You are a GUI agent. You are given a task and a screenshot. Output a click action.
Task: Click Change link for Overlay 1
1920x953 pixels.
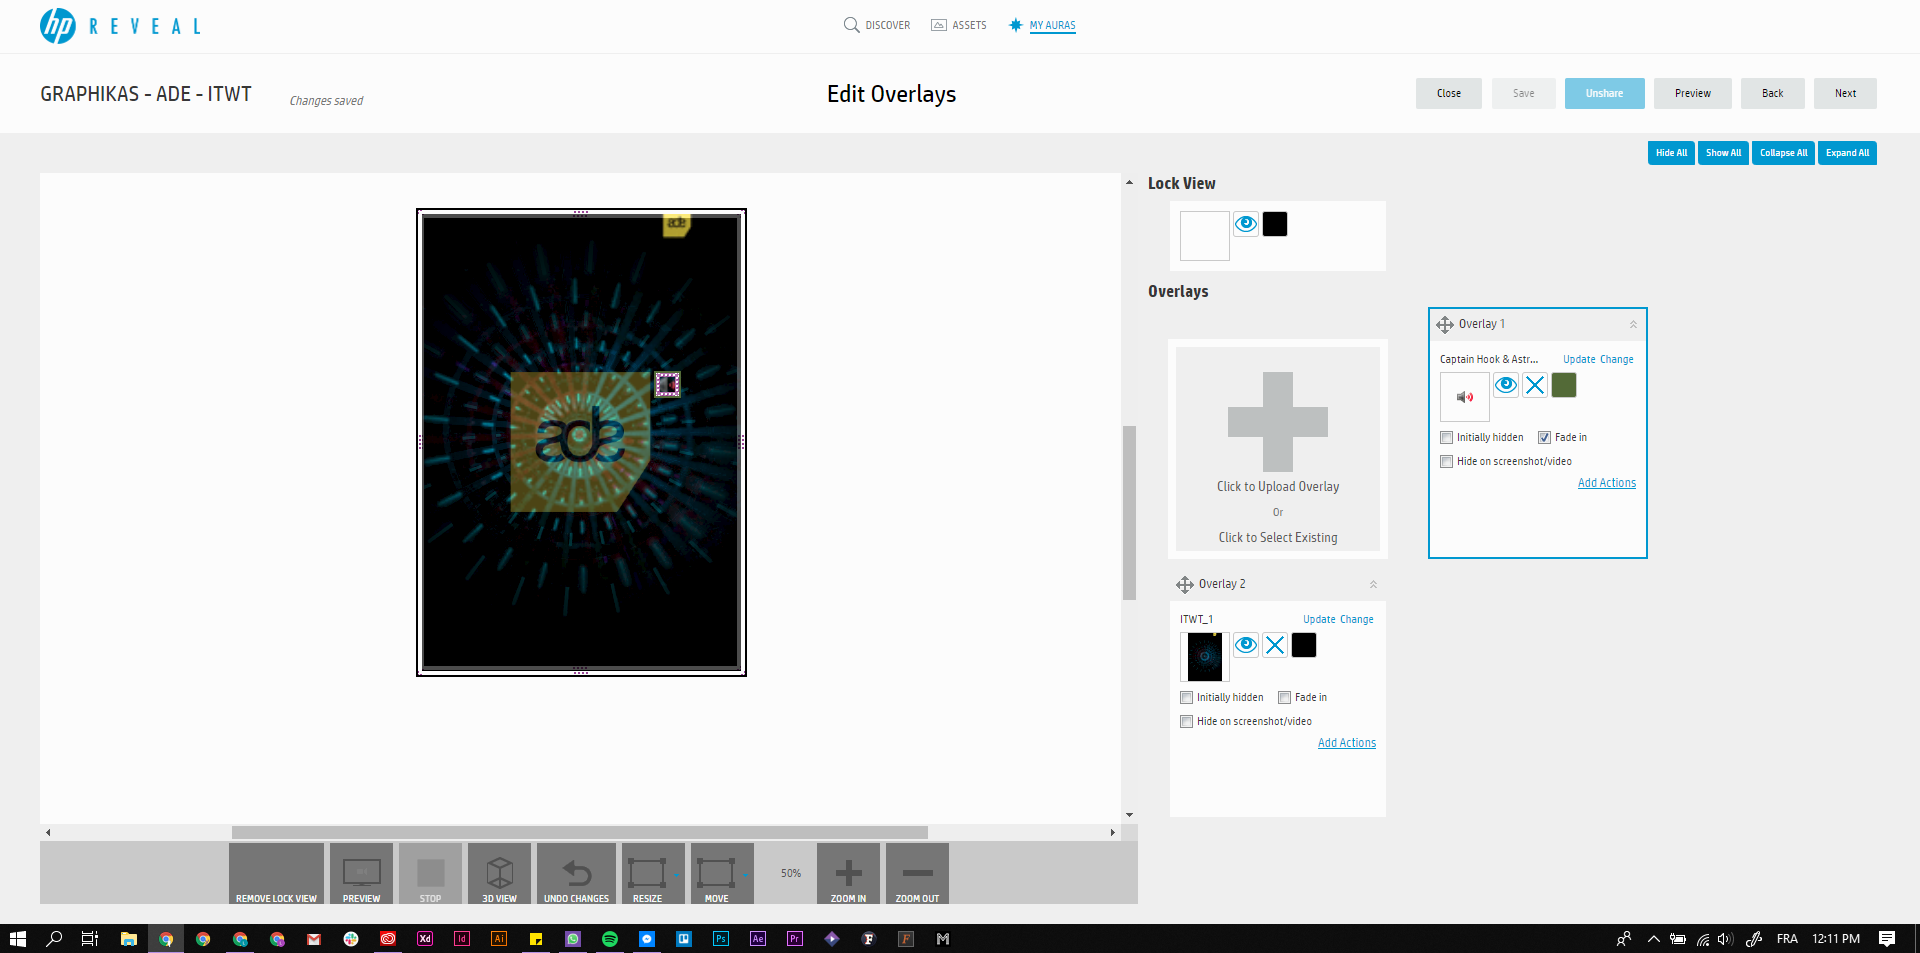click(1617, 359)
